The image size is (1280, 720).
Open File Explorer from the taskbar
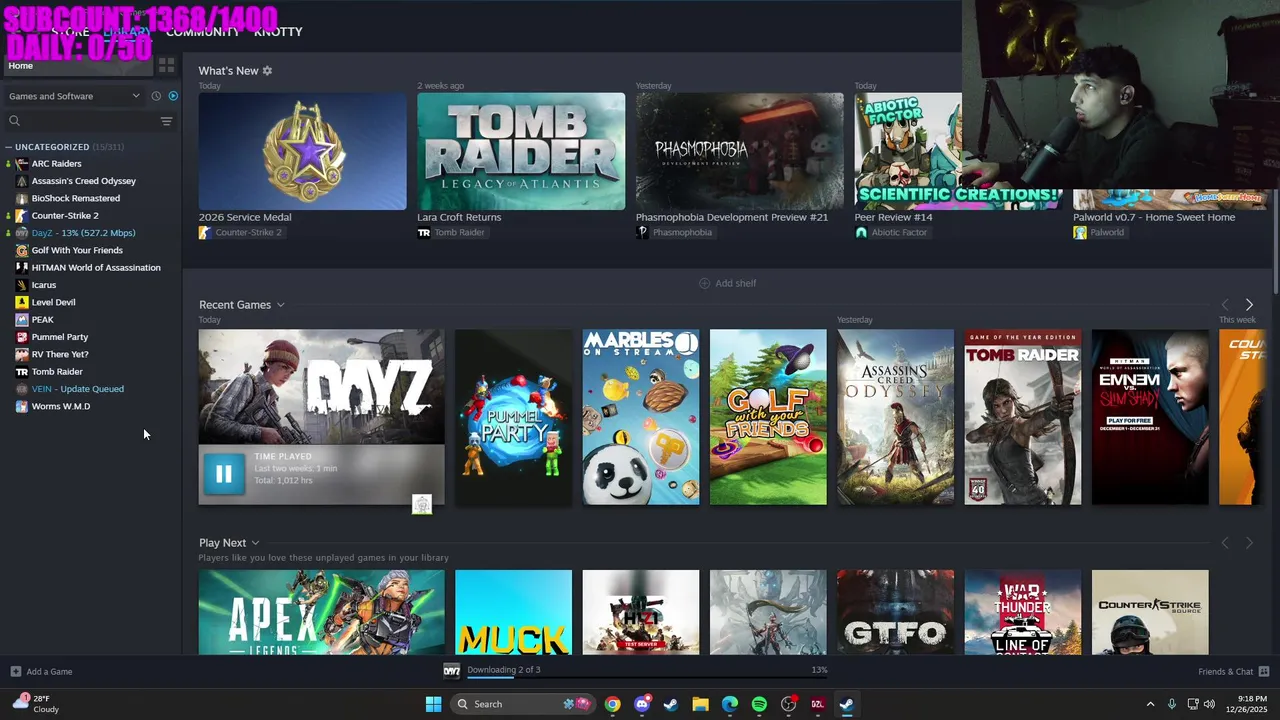(700, 704)
